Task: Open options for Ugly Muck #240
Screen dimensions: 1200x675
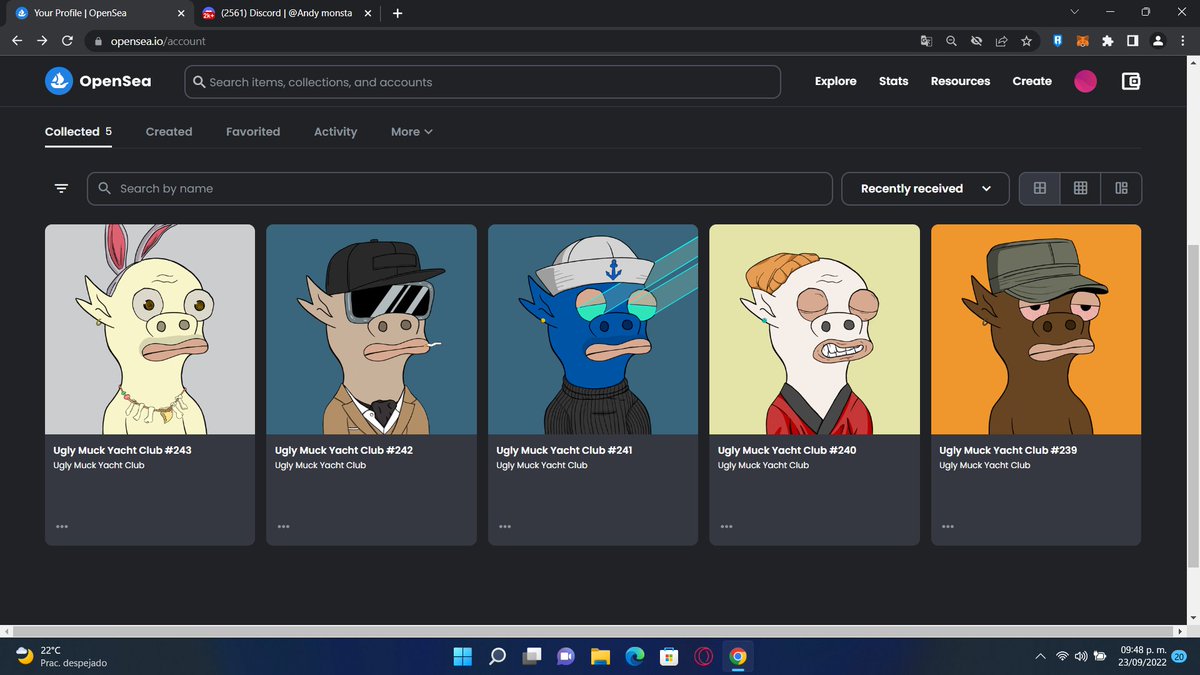Action: click(726, 525)
